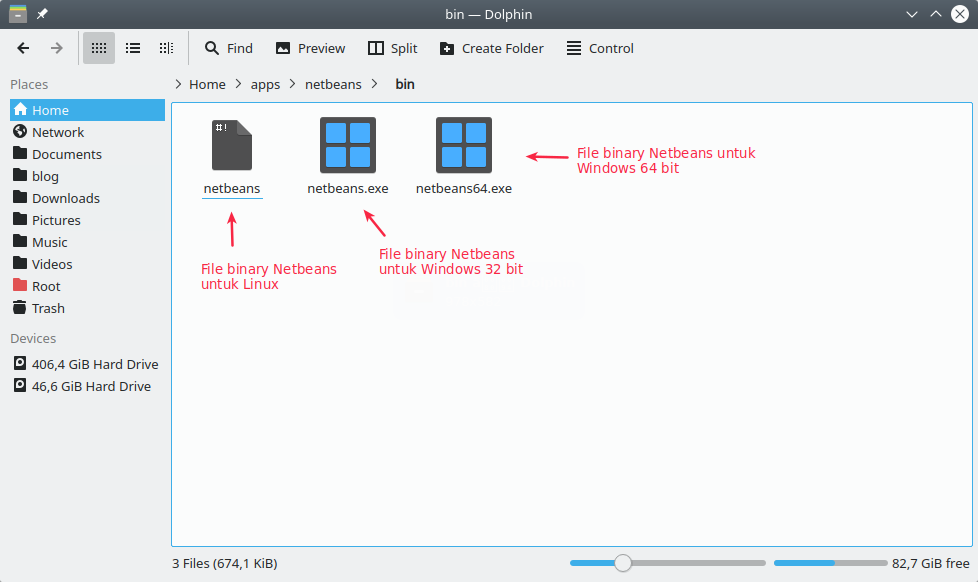Split the view into two panes
The width and height of the screenshot is (978, 582).
(392, 48)
